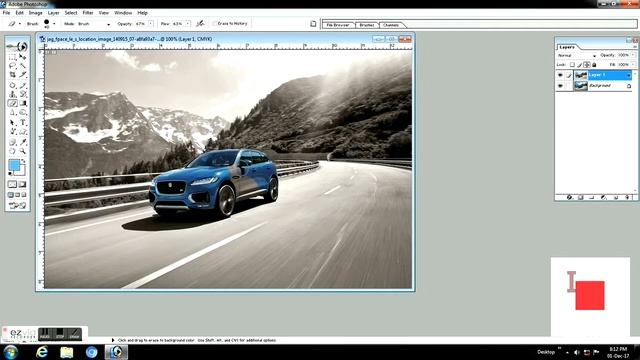This screenshot has width=640, height=360.
Task: Toggle the airbrush option in options bar
Action: (x=200, y=24)
